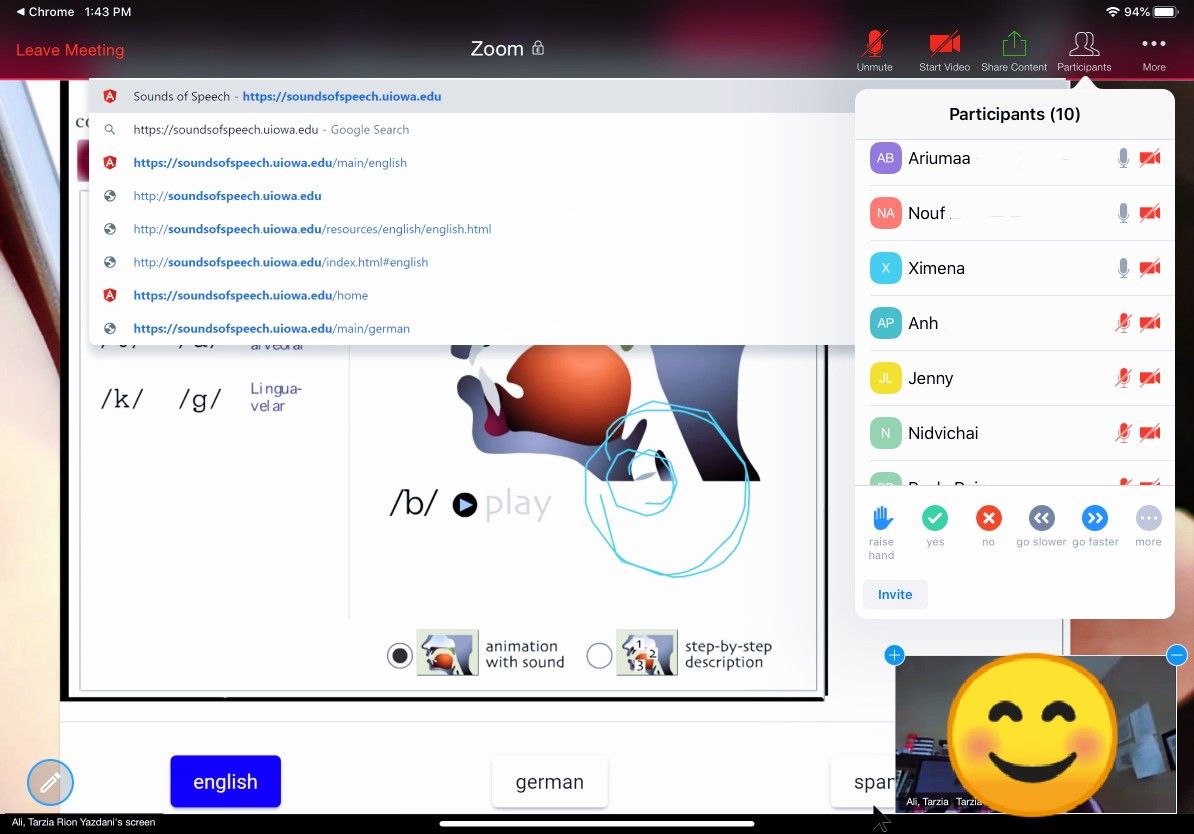The image size is (1194, 834).
Task: Click Anh's muted microphone icon
Action: coord(1123,323)
